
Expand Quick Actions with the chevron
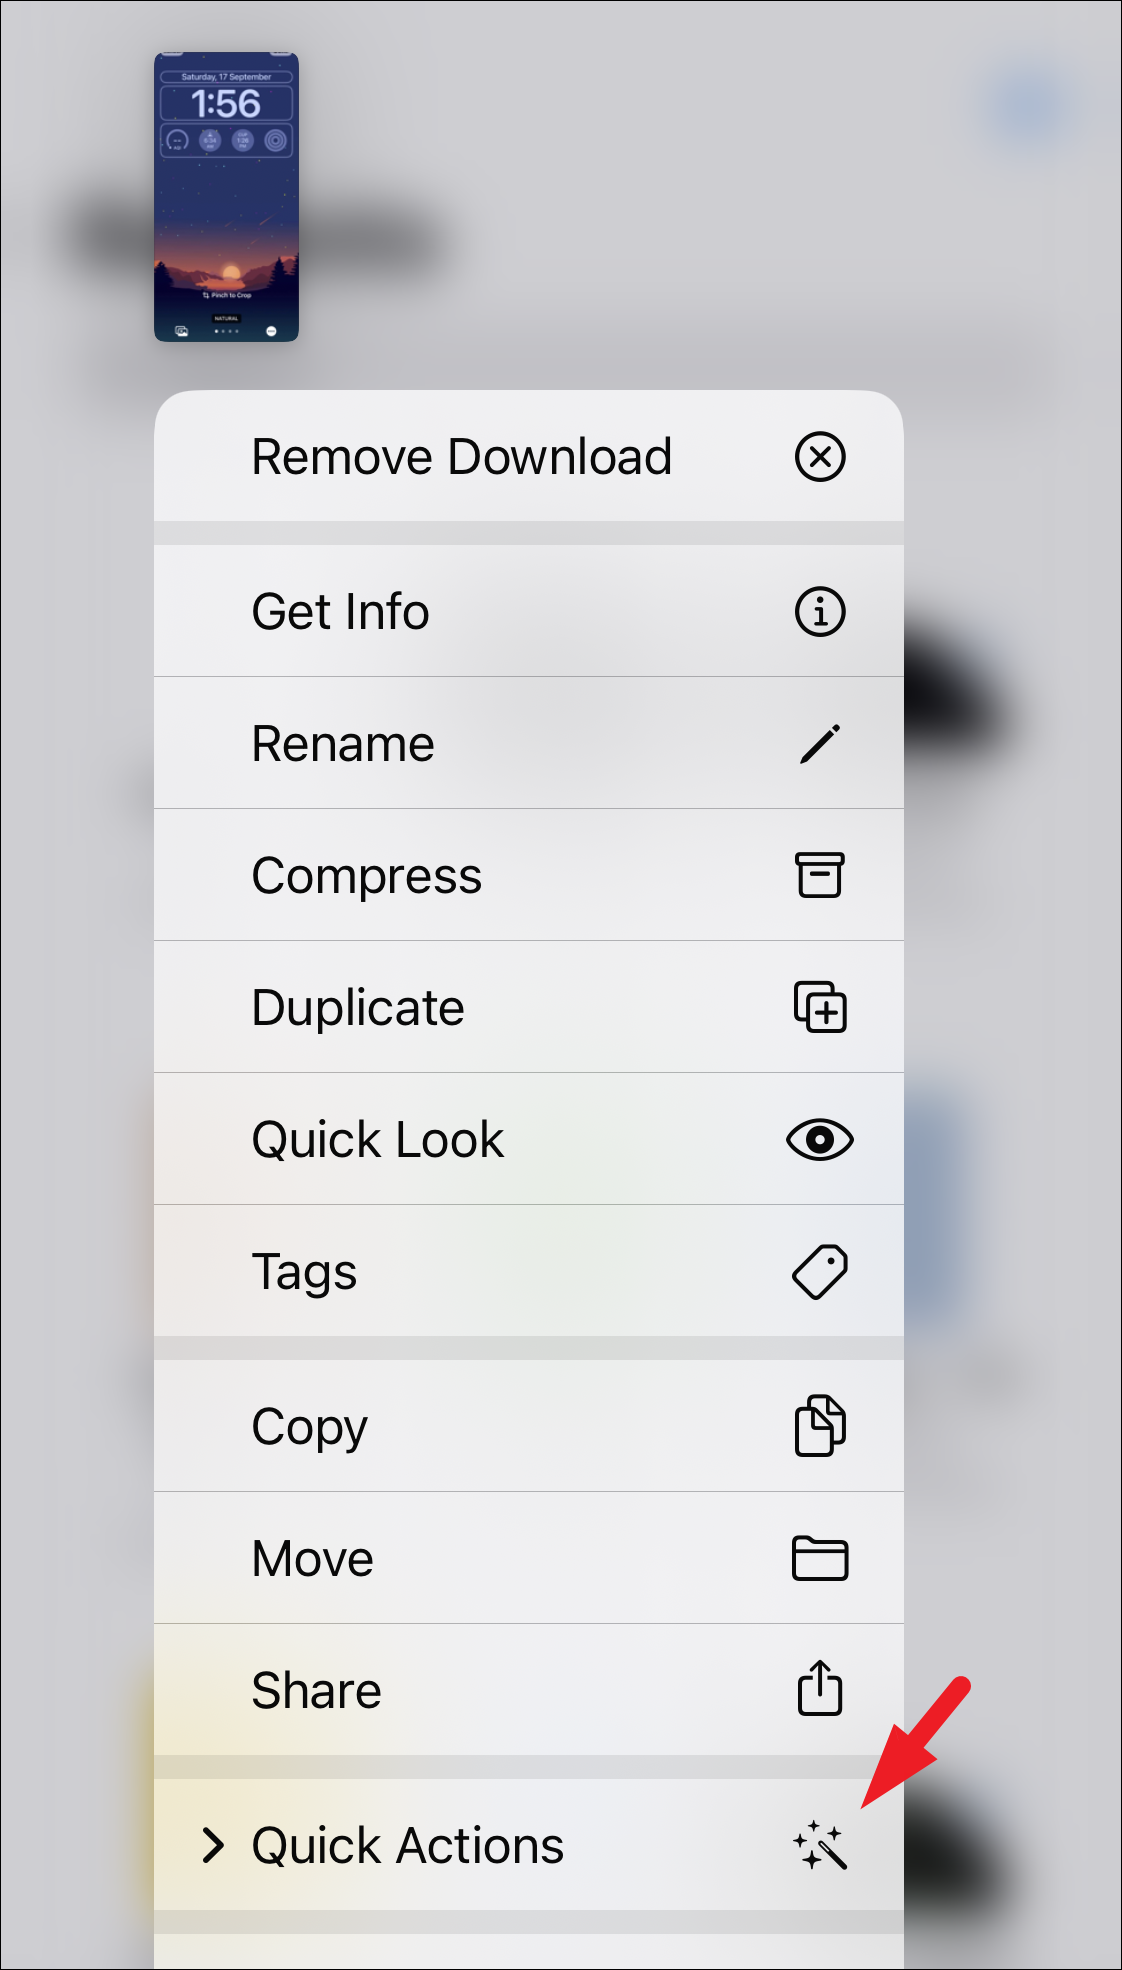212,1845
